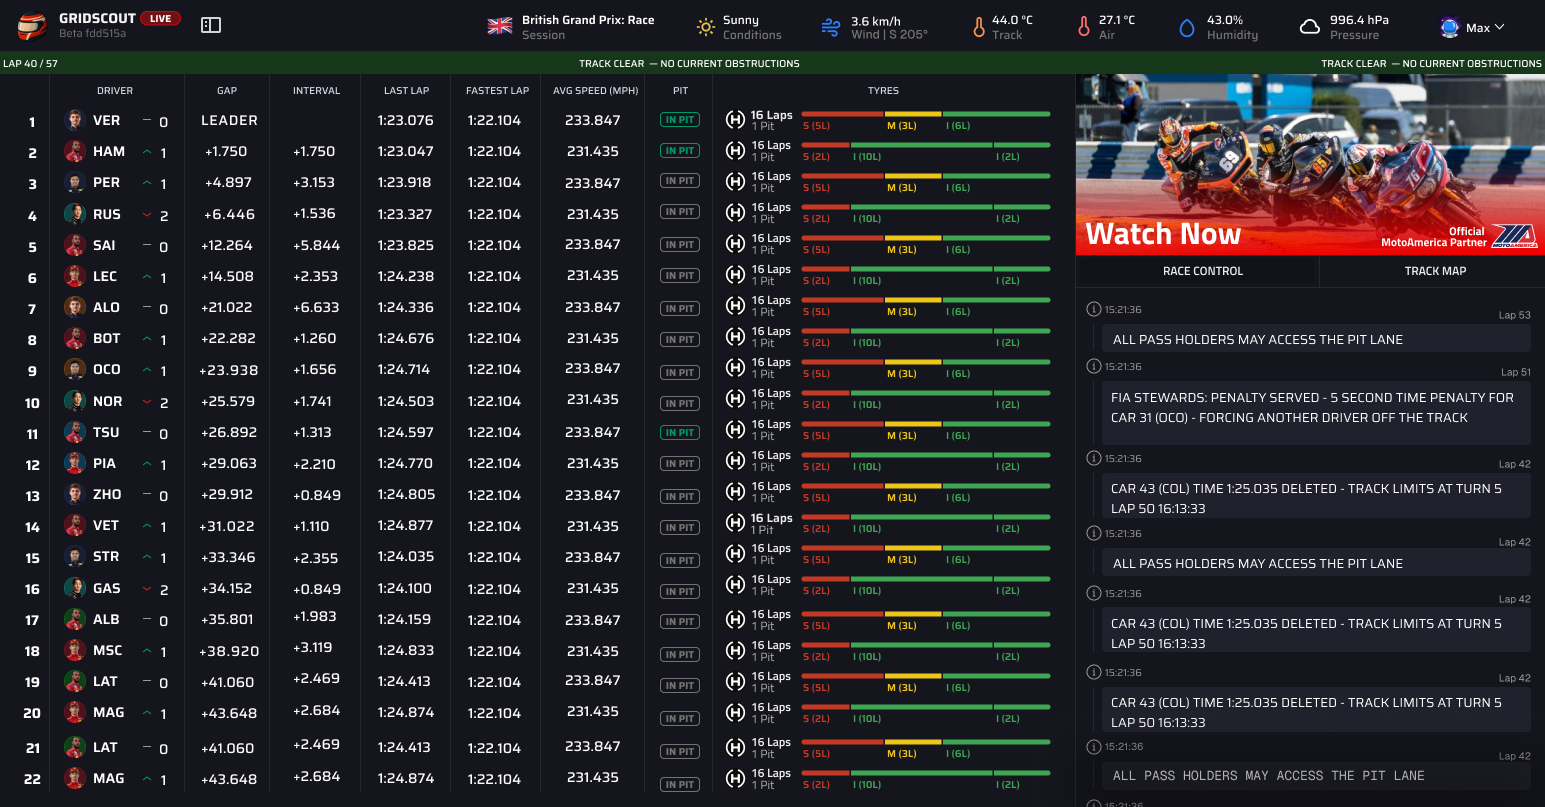The width and height of the screenshot is (1545, 807).
Task: Toggle VER's IN PIT indicator
Action: [x=679, y=119]
